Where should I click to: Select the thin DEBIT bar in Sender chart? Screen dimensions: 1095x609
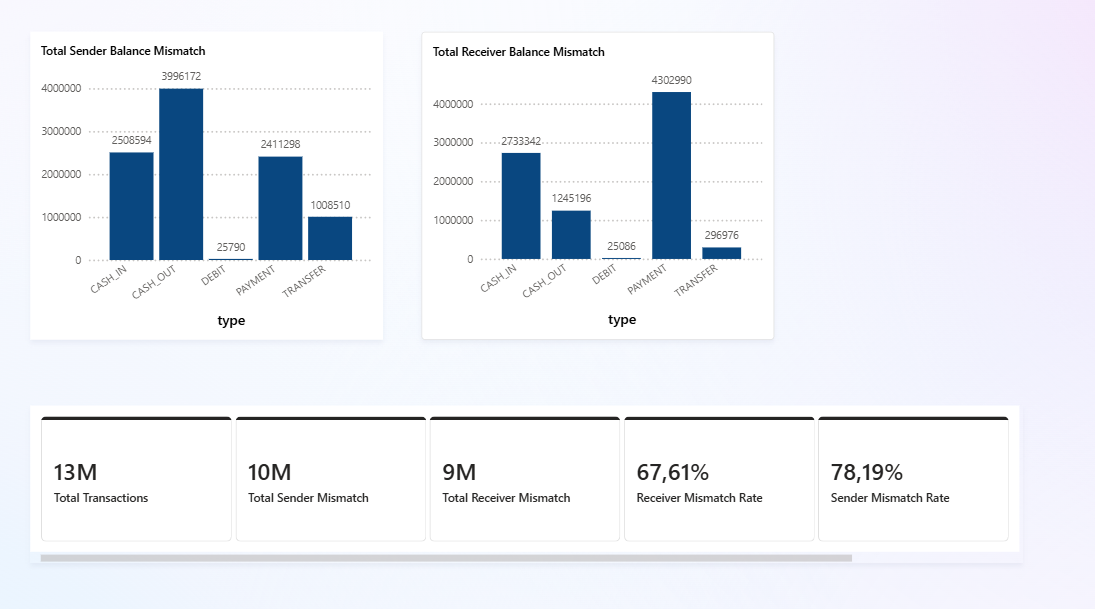tap(230, 259)
